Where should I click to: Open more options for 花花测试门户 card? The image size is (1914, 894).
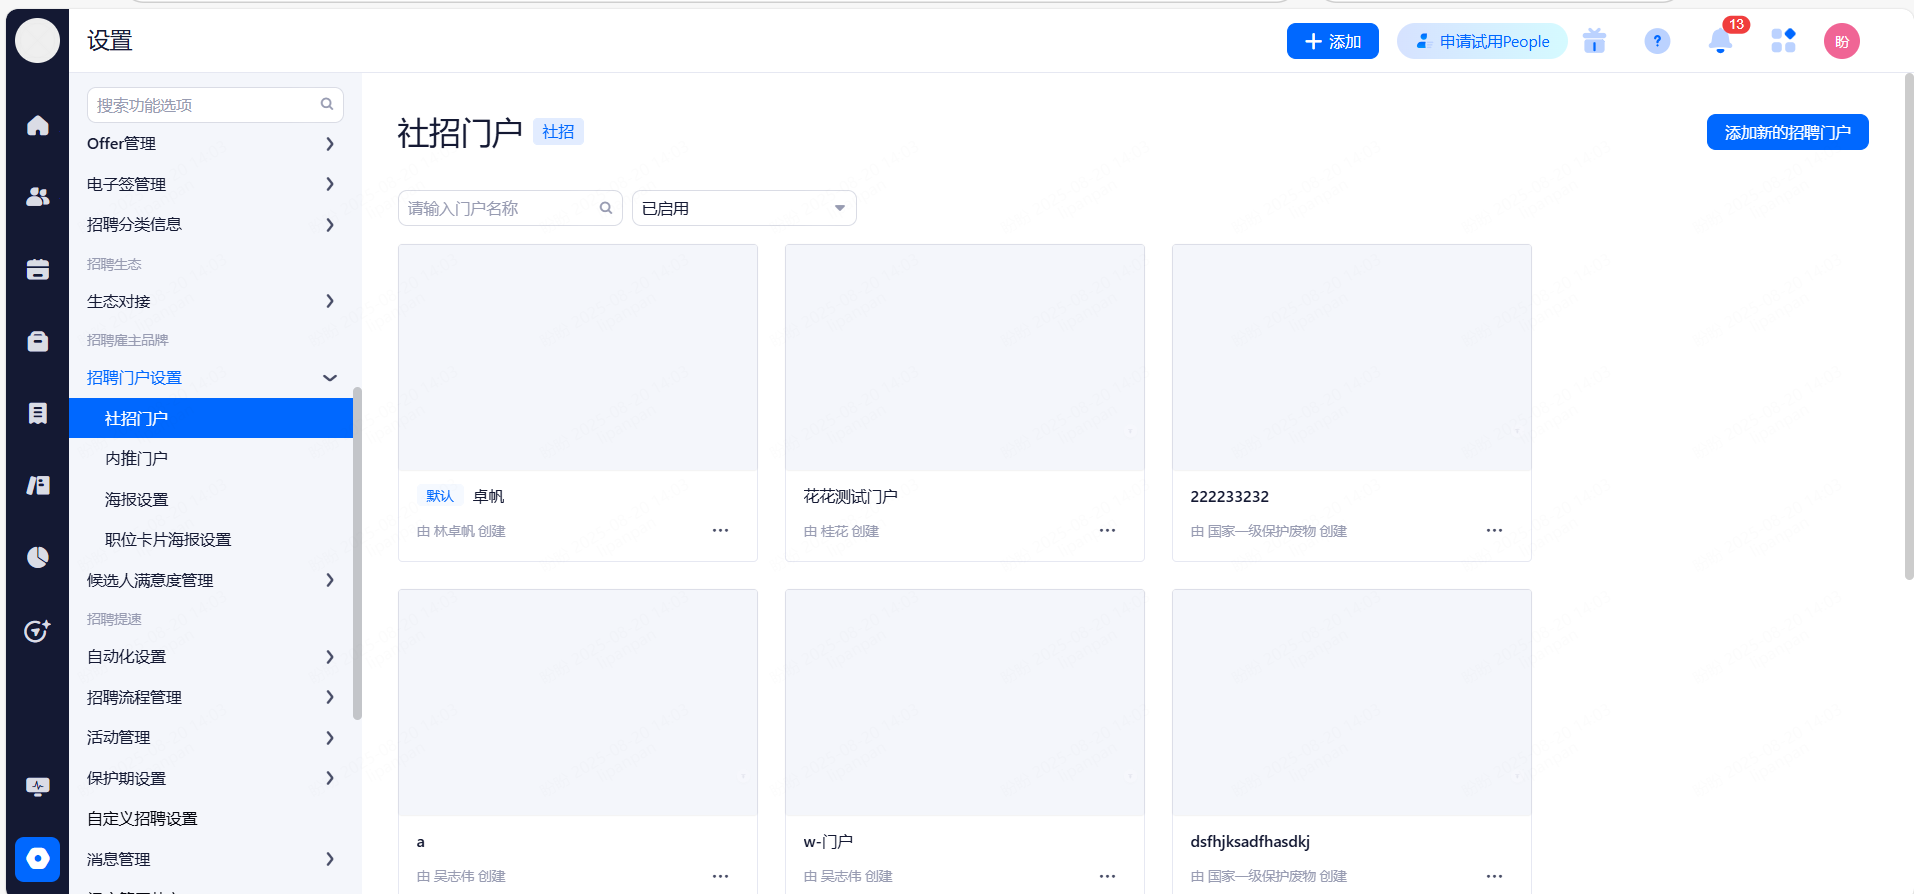1107,530
